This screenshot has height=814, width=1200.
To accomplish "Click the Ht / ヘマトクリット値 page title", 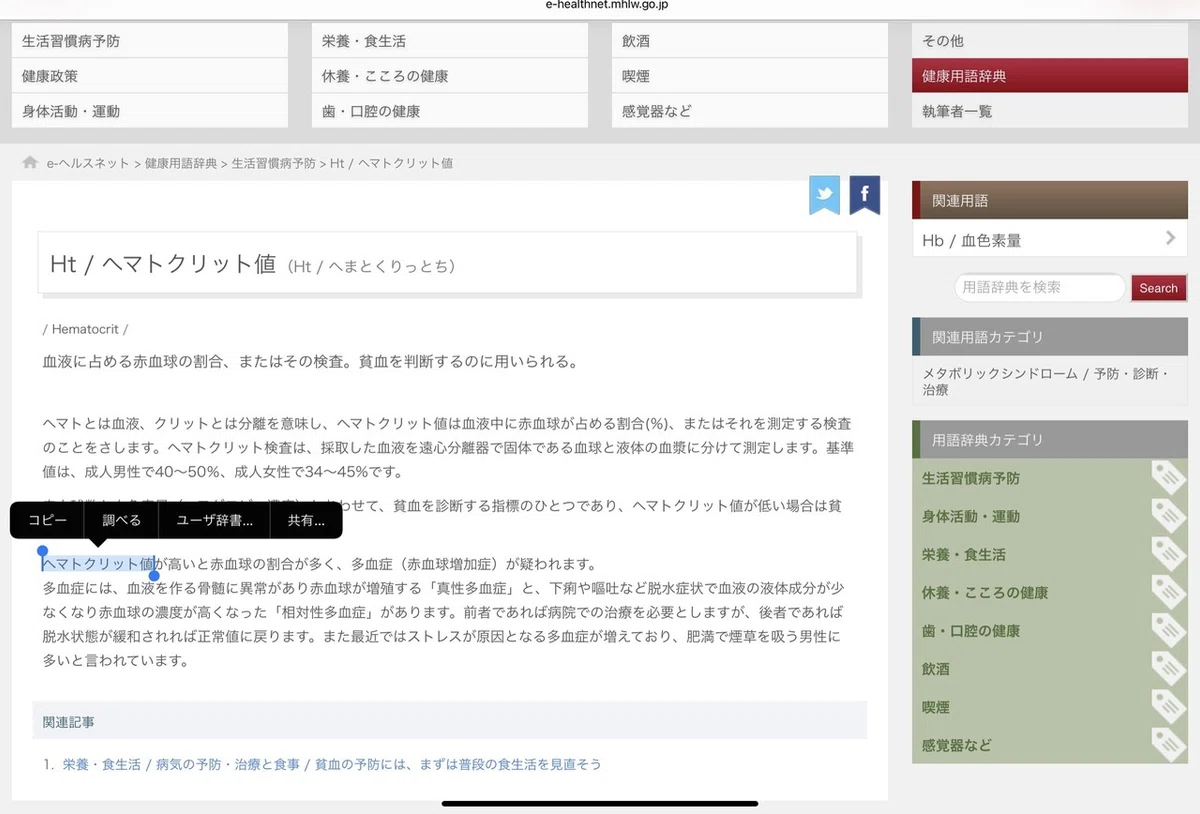I will click(x=162, y=264).
